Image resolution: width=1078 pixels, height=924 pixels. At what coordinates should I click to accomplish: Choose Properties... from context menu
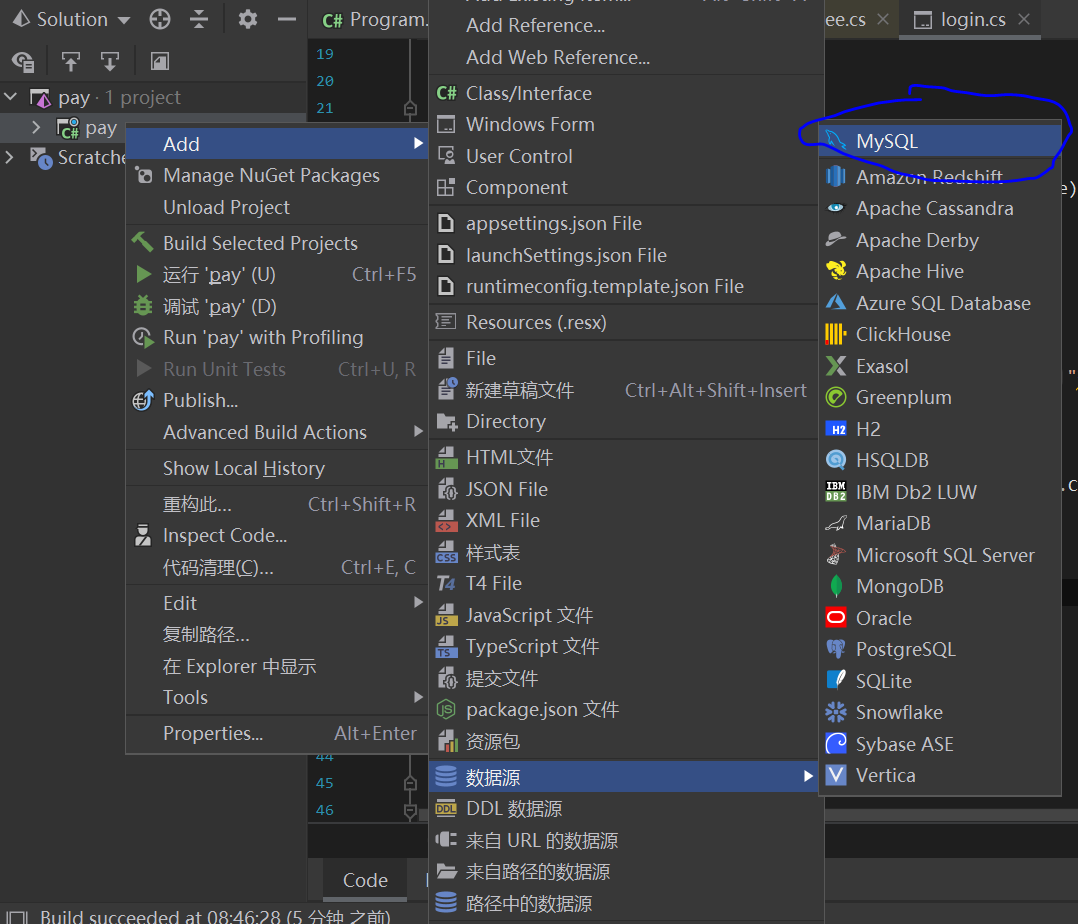click(x=277, y=733)
